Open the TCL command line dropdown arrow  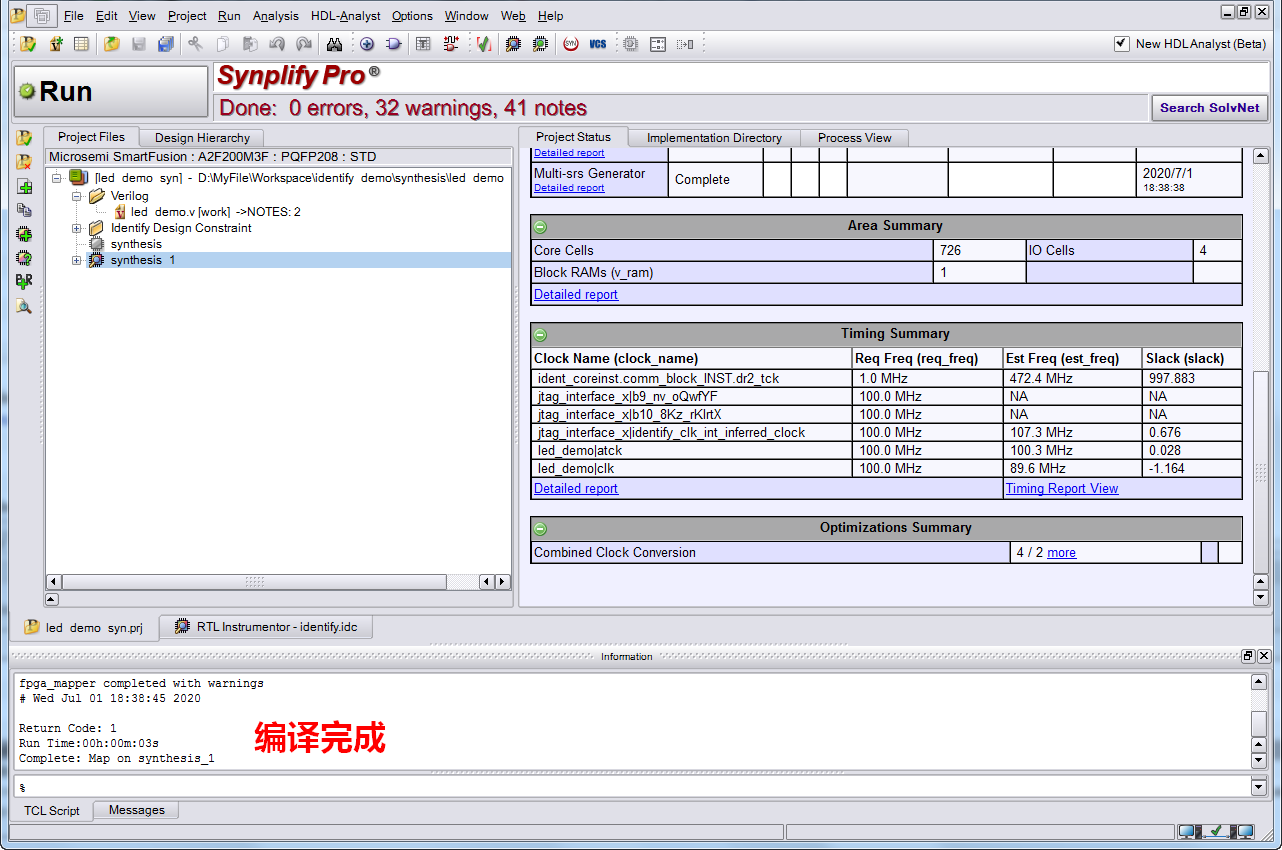click(1259, 787)
